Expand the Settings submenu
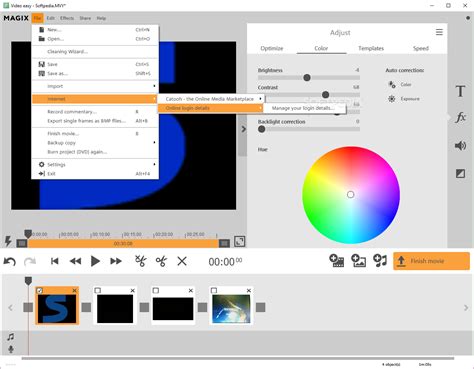 [x=95, y=164]
